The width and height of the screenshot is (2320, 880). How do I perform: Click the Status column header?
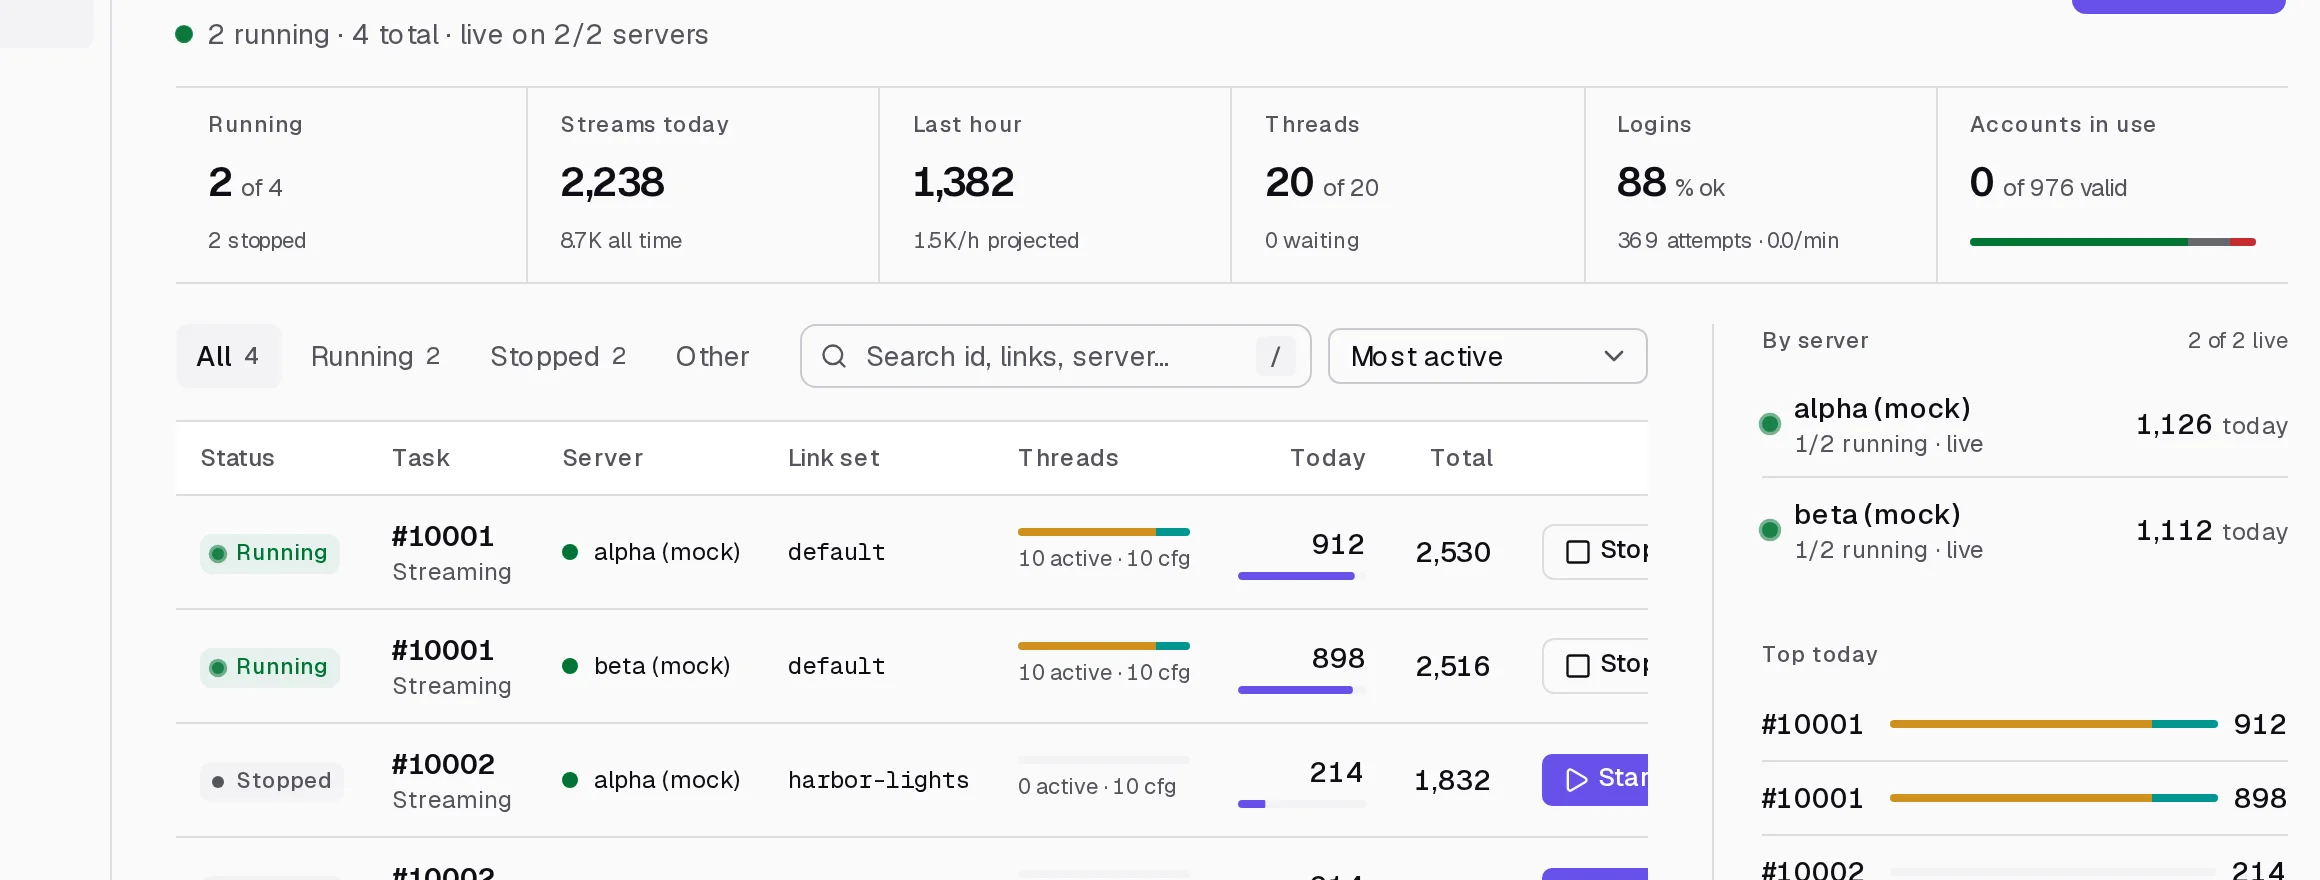[237, 458]
